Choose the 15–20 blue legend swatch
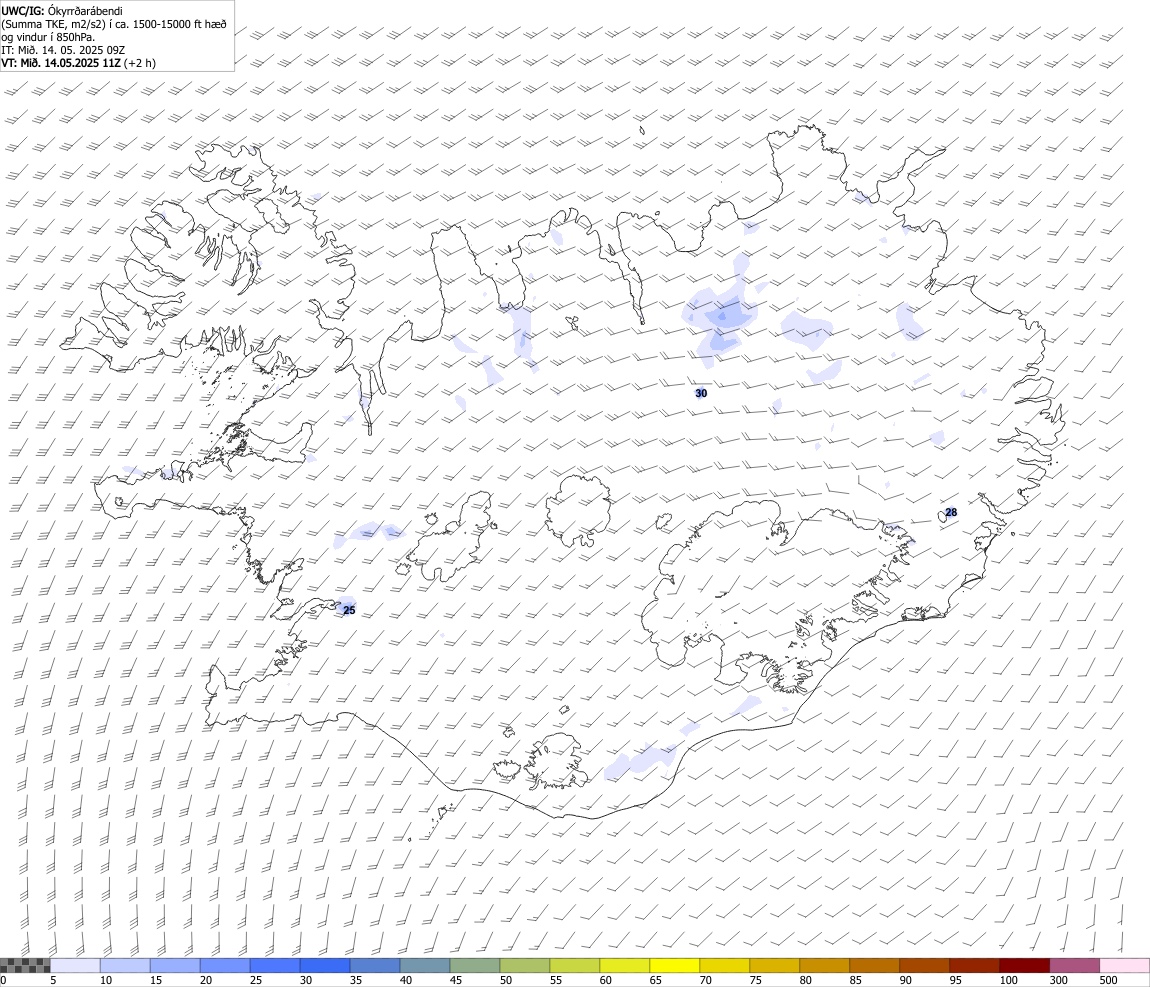The height and width of the screenshot is (987, 1150). [x=175, y=966]
